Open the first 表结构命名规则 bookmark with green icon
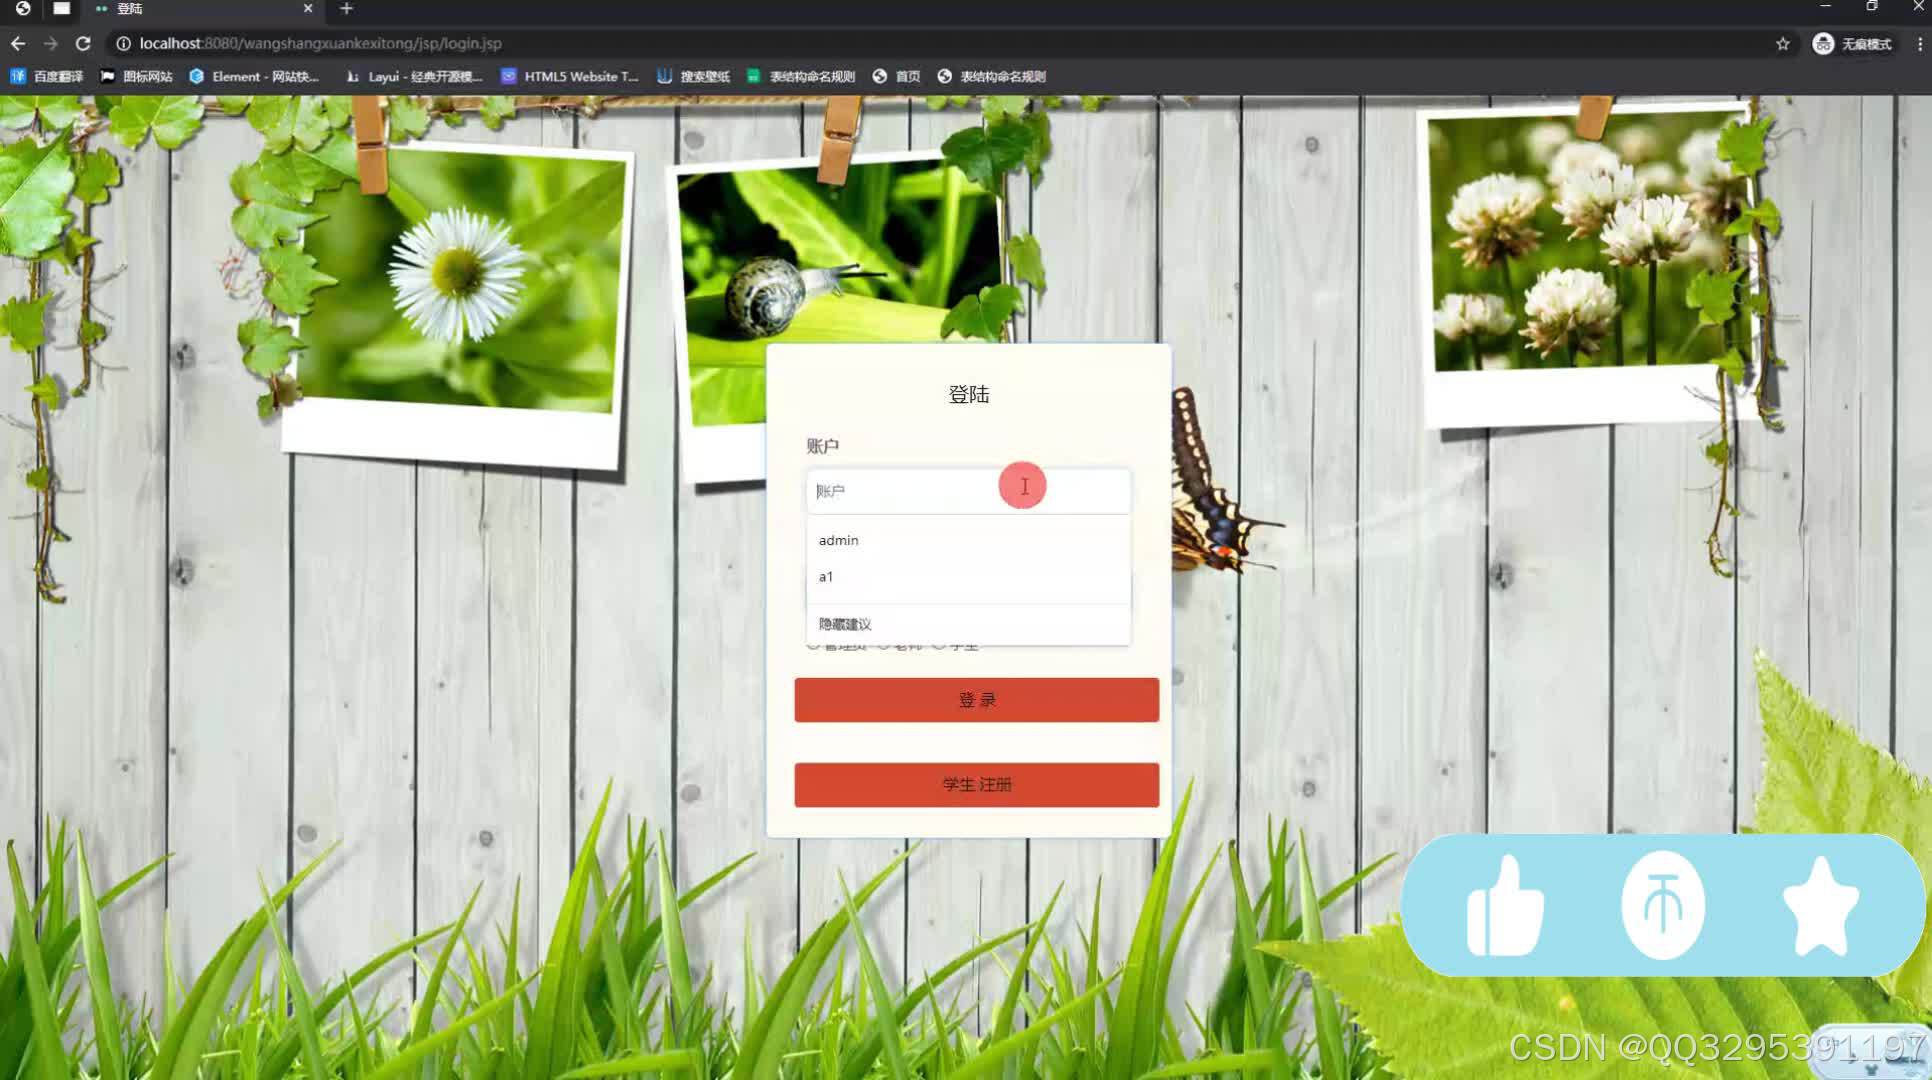Screen dimensions: 1932x1080 point(801,77)
